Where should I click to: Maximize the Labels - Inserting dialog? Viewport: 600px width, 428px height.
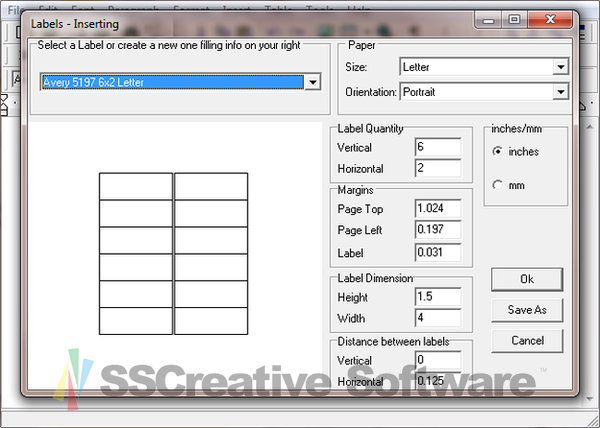click(x=514, y=20)
